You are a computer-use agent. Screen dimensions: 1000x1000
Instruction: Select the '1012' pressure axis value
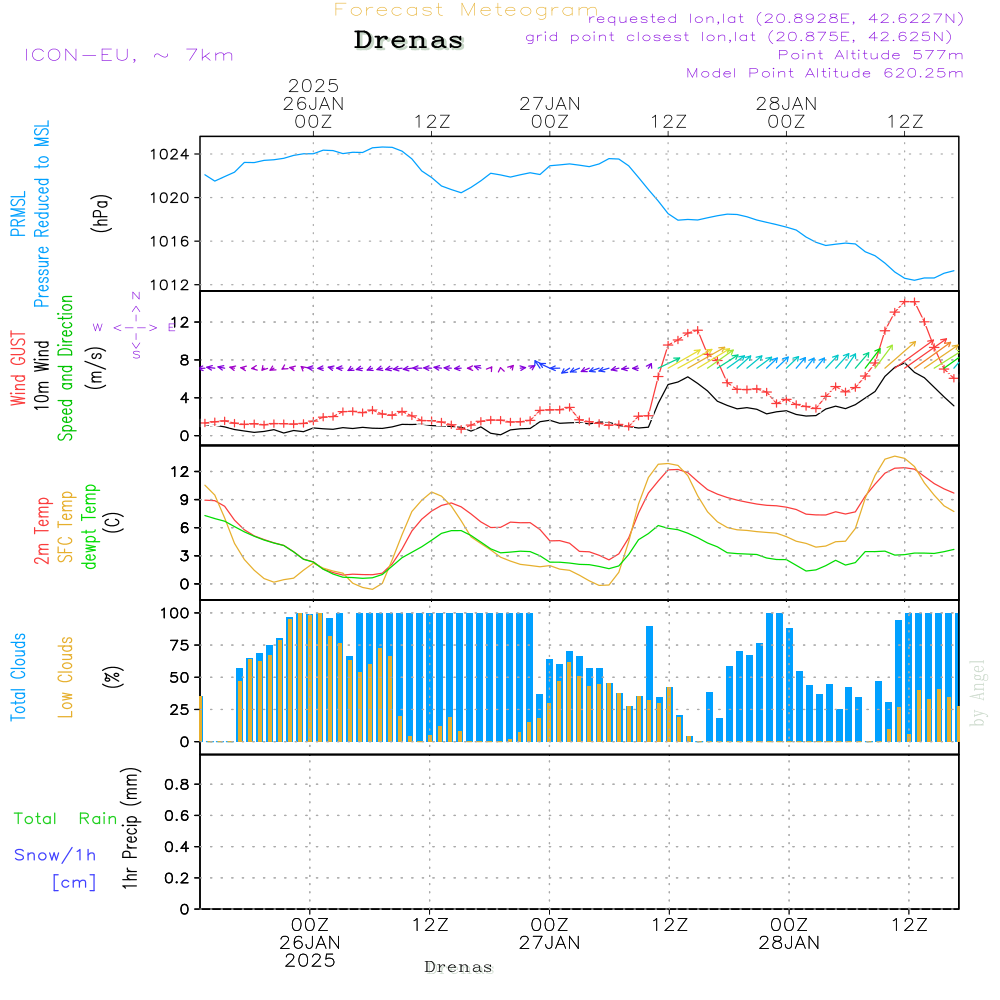click(169, 284)
